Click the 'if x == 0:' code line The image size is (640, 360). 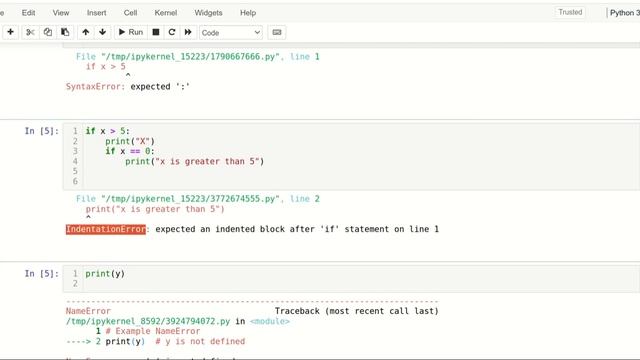point(130,151)
